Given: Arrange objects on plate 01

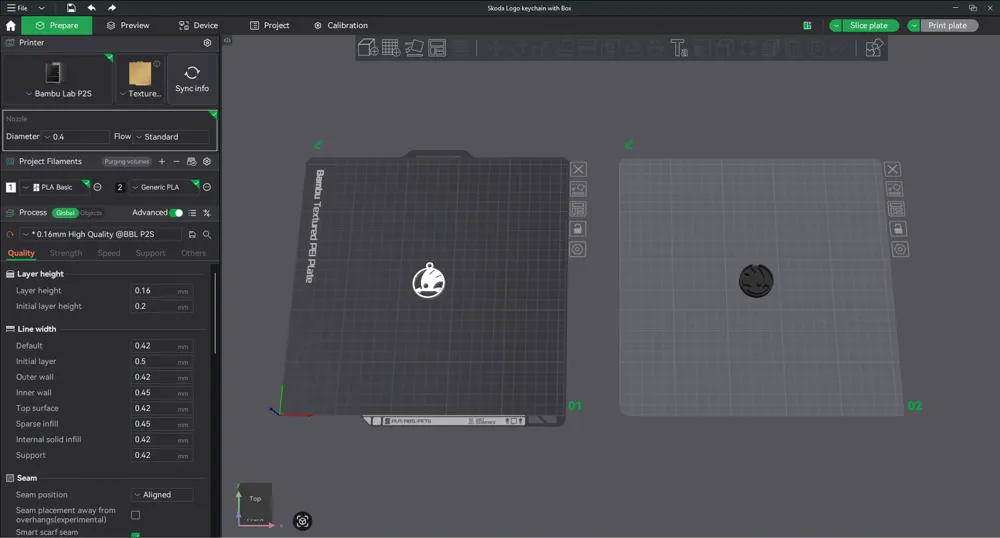Looking at the screenshot, I should (578, 209).
